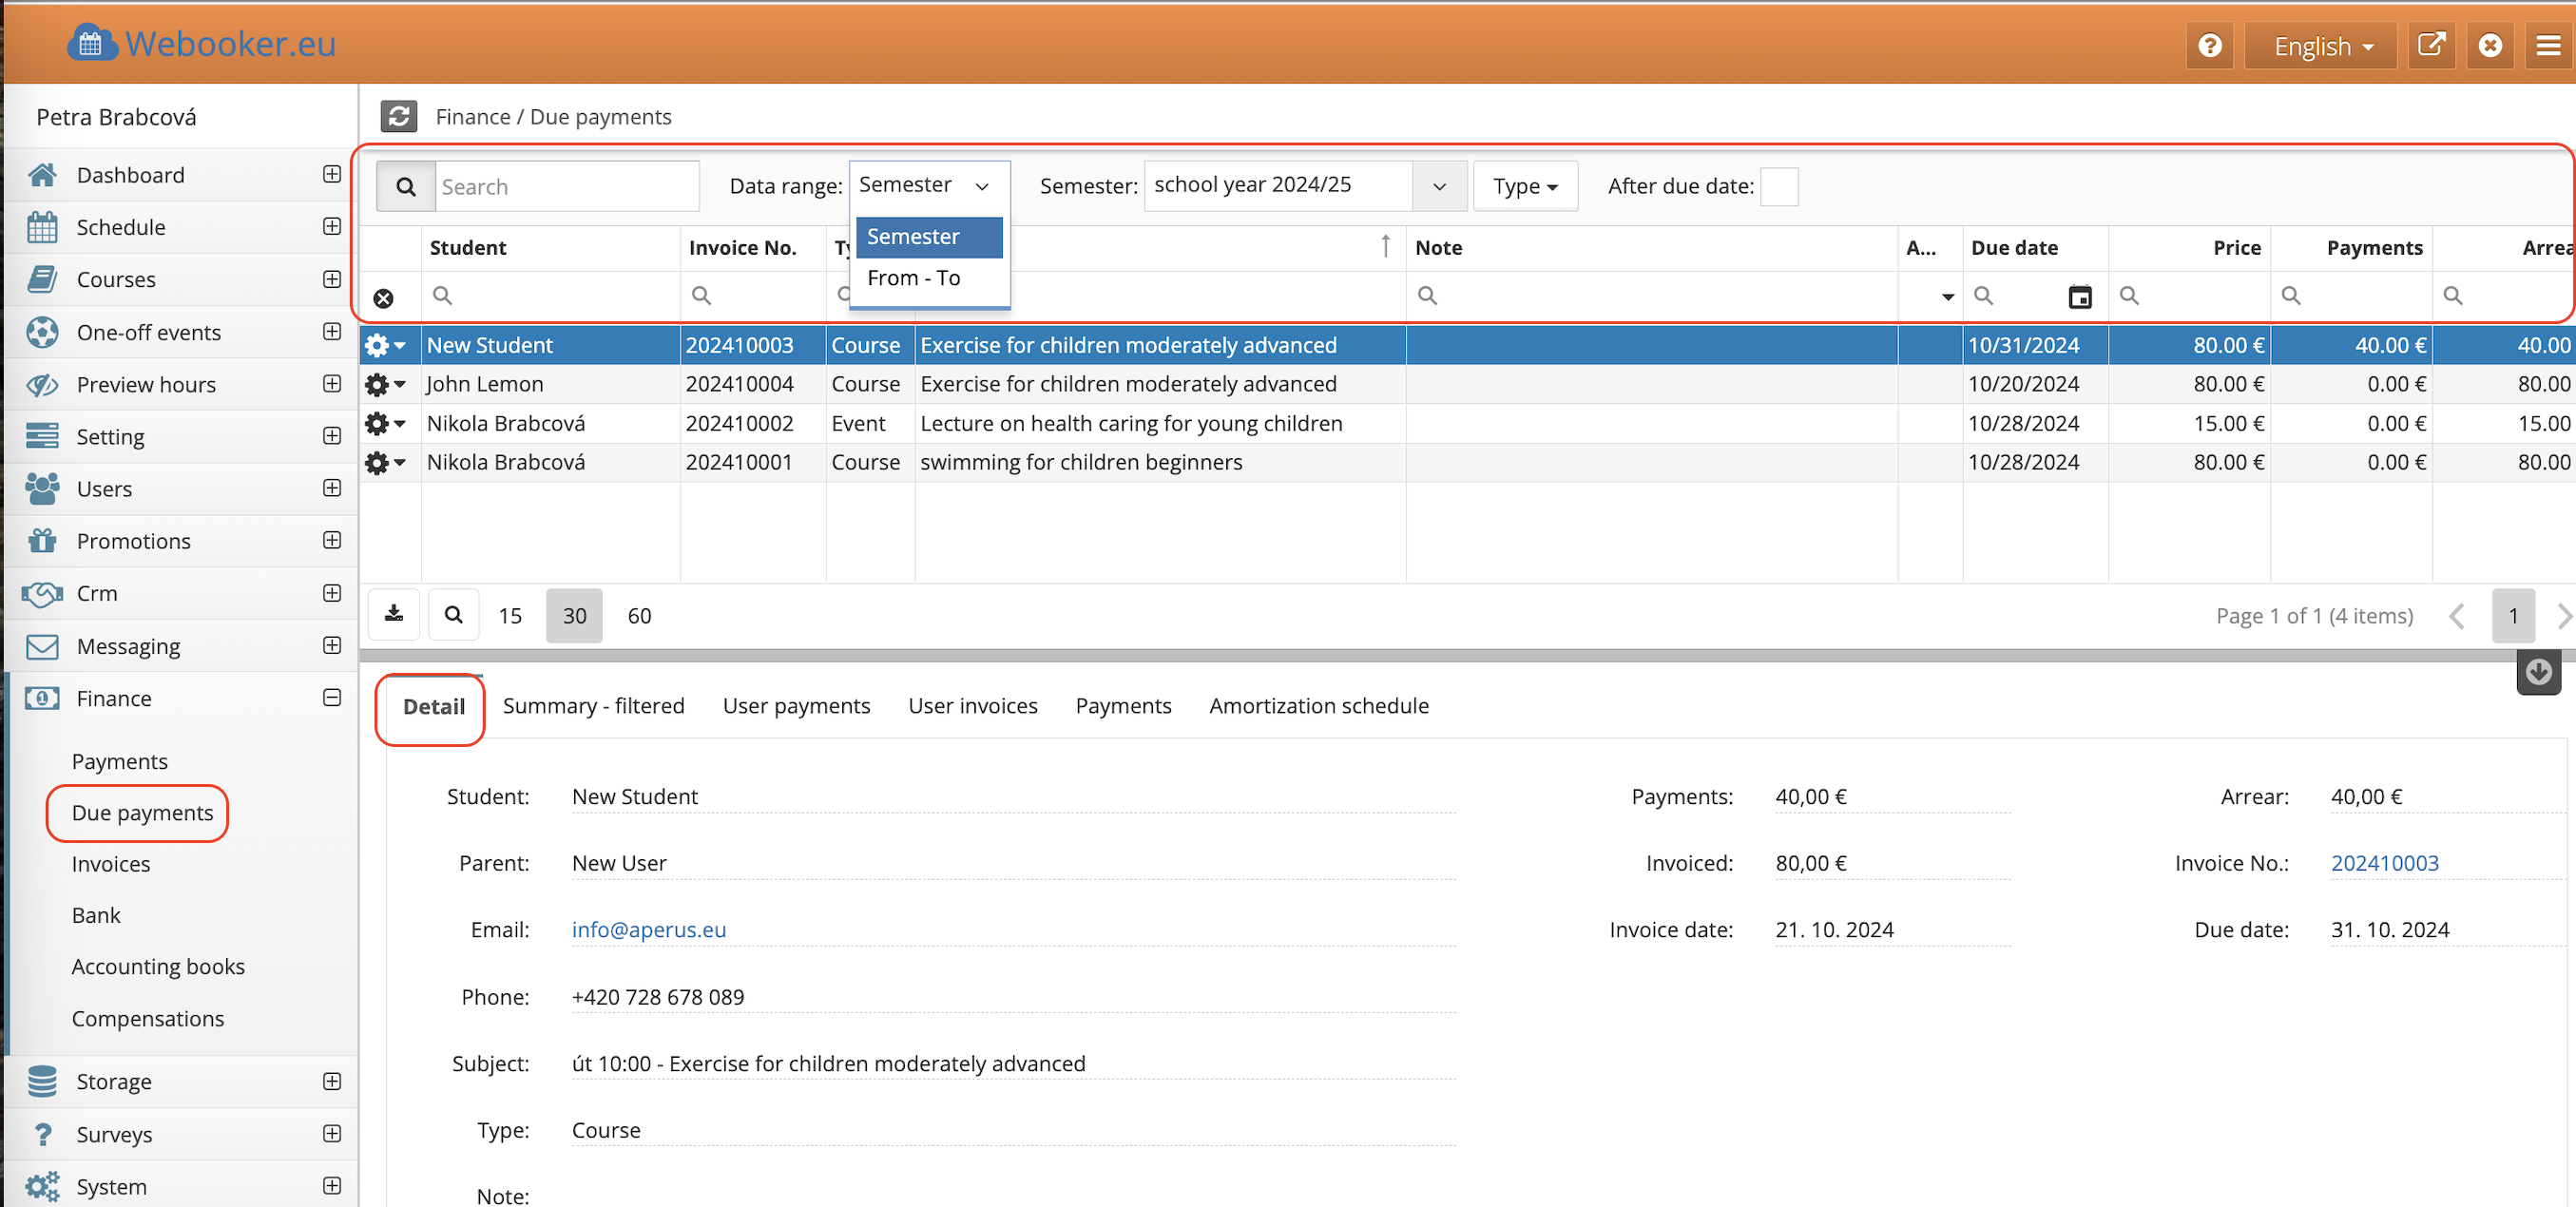
Task: Set page size to 60 rows
Action: point(639,616)
